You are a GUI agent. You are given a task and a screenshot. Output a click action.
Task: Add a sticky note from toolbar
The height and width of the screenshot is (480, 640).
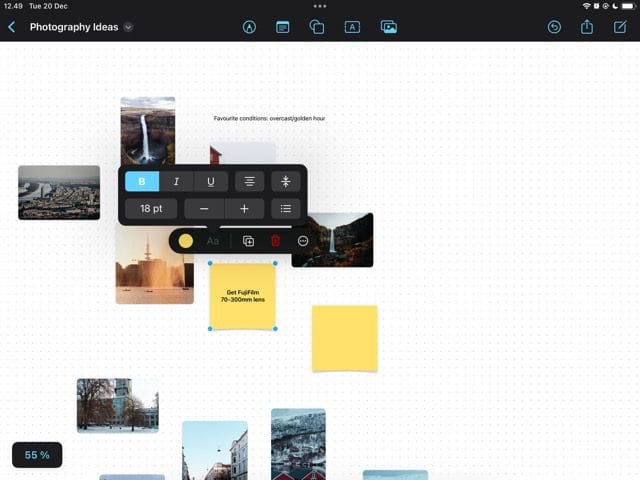coord(283,27)
